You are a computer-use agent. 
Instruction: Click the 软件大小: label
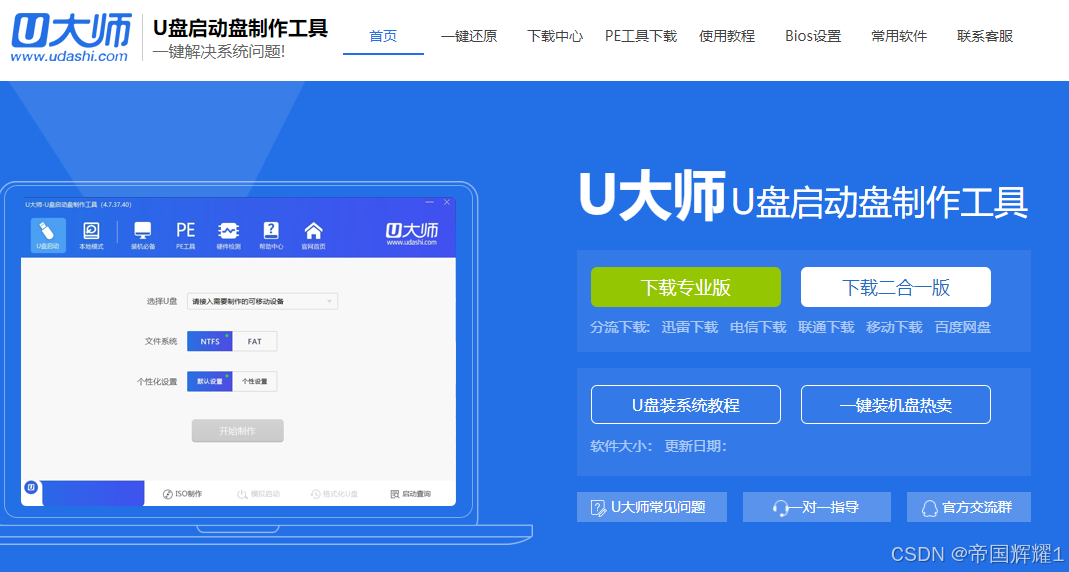pyautogui.click(x=621, y=447)
